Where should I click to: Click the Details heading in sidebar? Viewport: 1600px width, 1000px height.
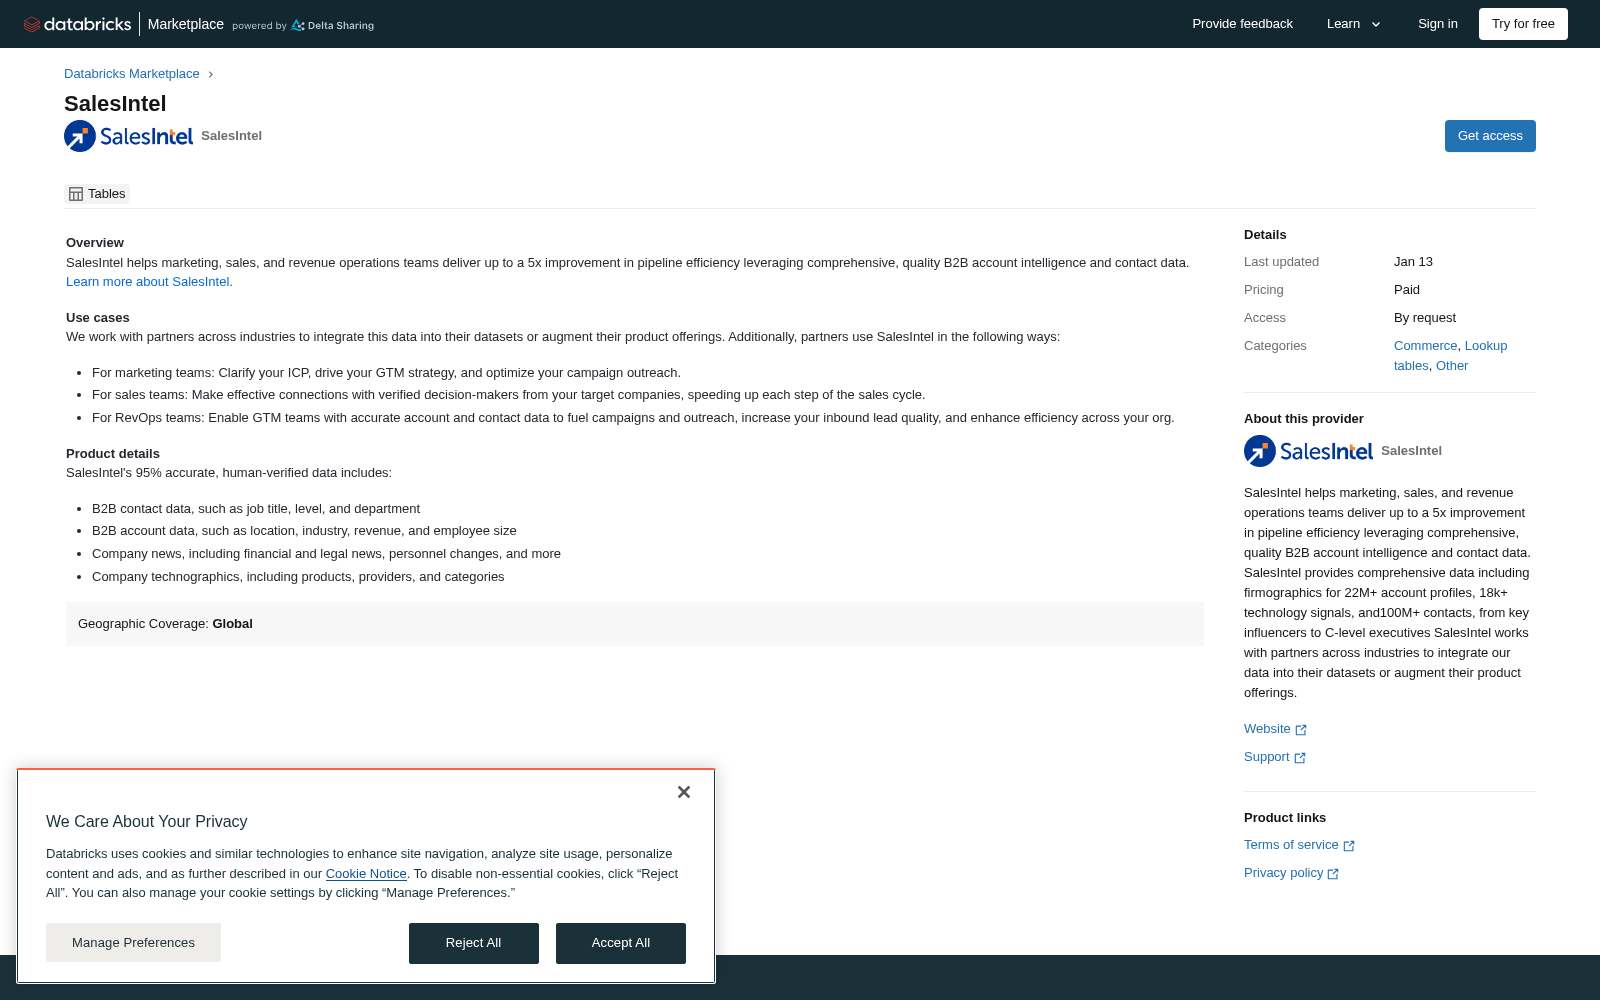tap(1265, 235)
